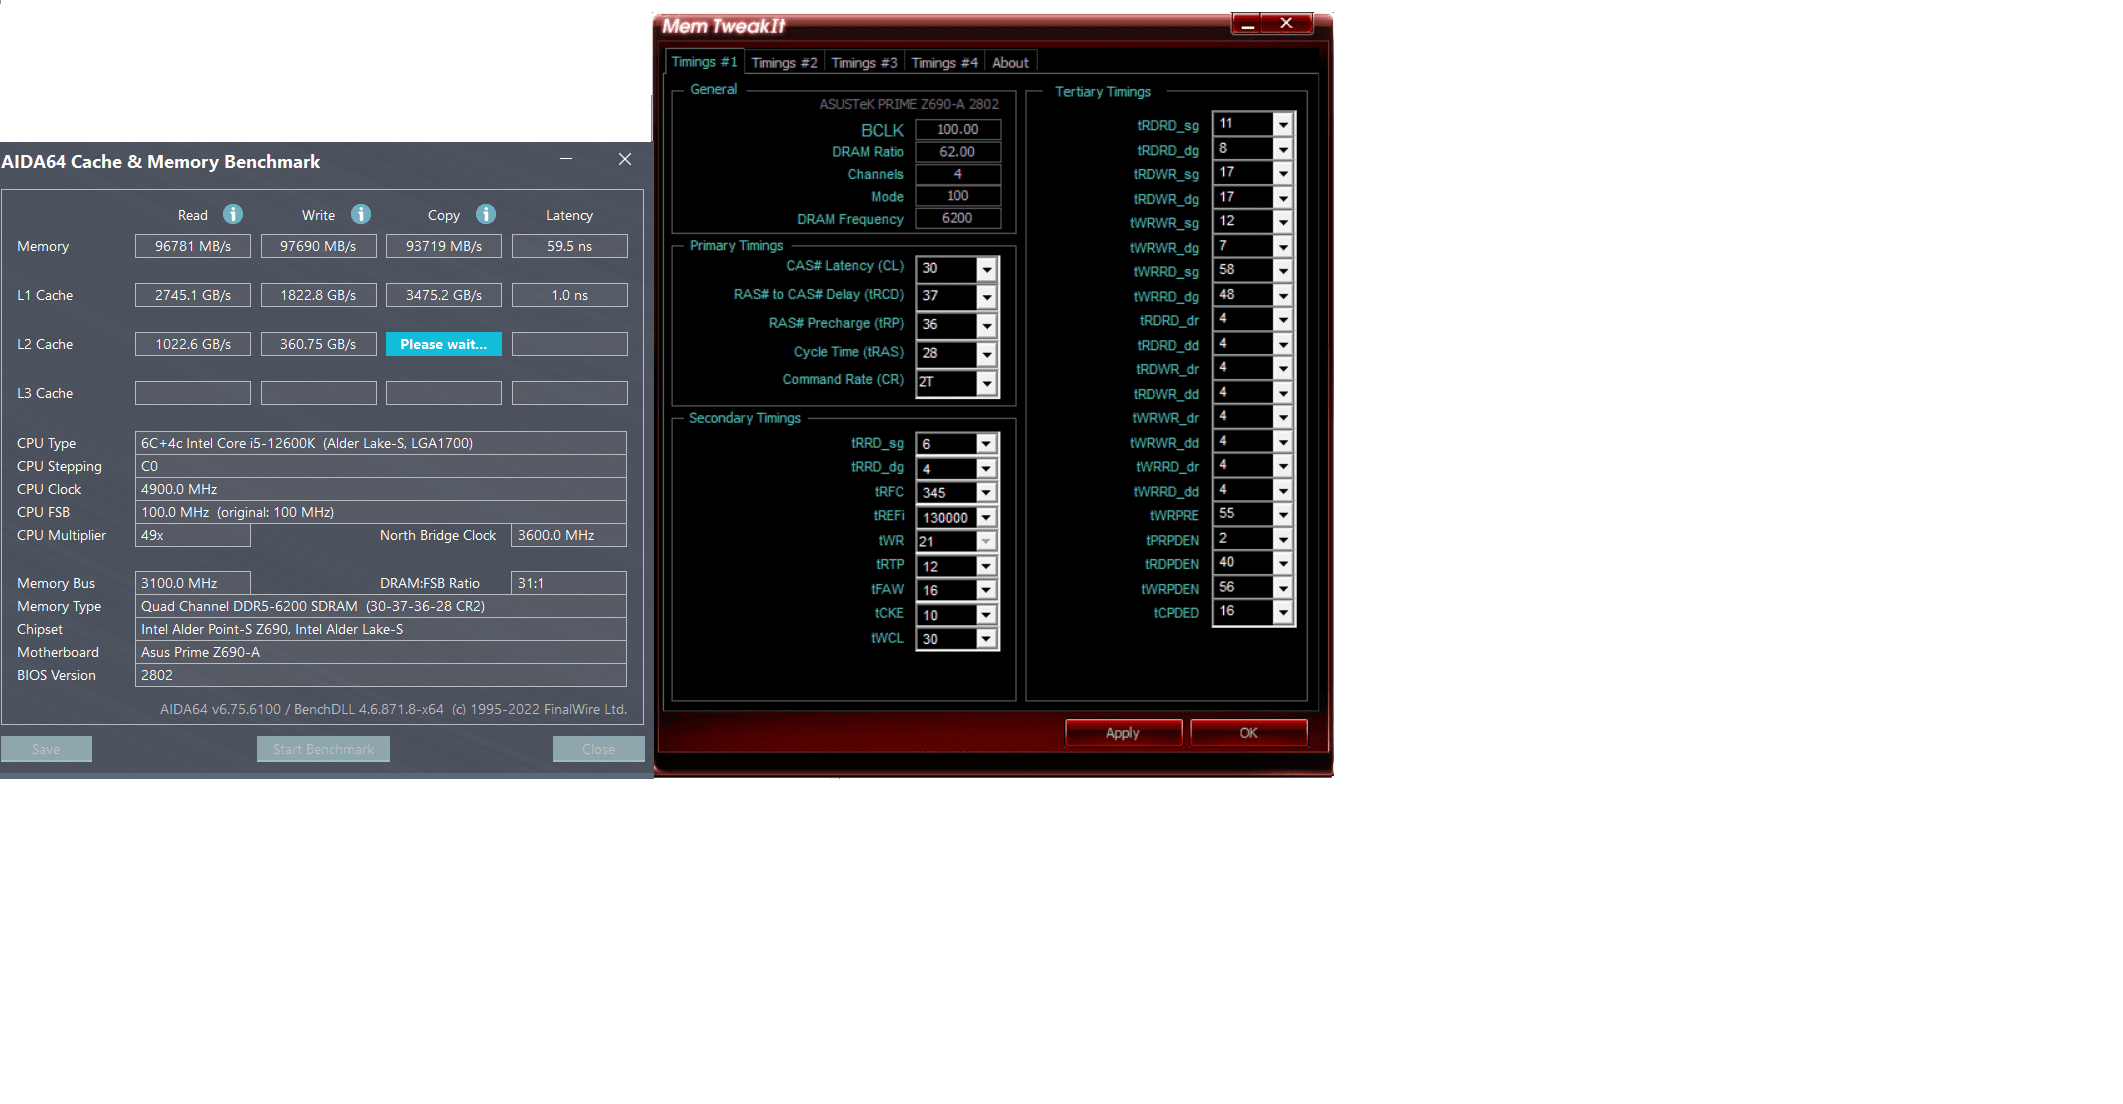Screen dimensions: 2123x1104
Task: Click the Memory Latency value 59.5 ns
Action: 570,246
